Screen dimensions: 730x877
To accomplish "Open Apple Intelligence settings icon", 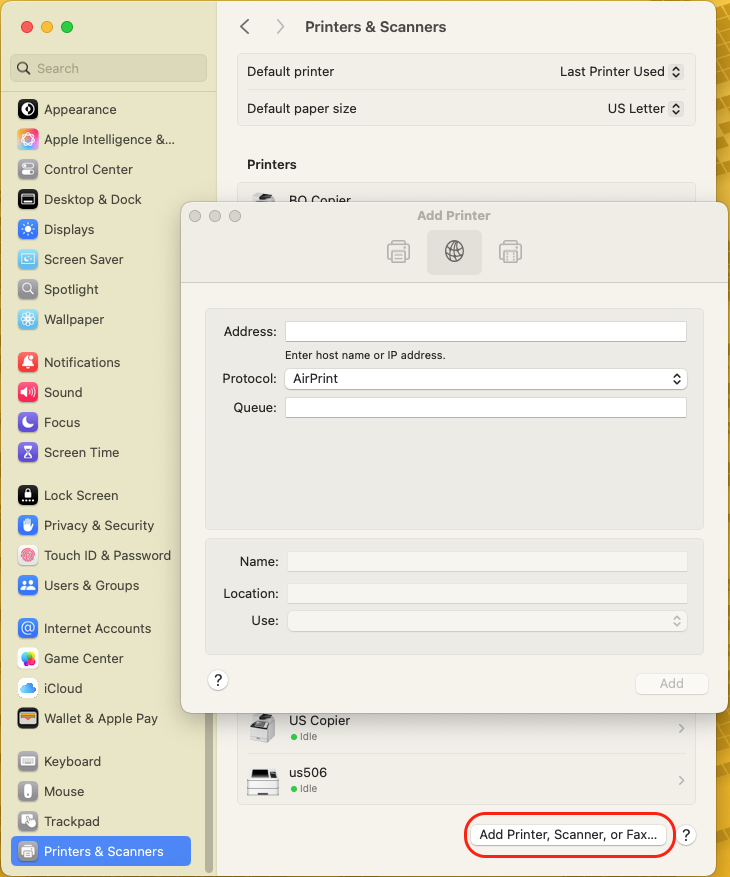I will point(27,139).
